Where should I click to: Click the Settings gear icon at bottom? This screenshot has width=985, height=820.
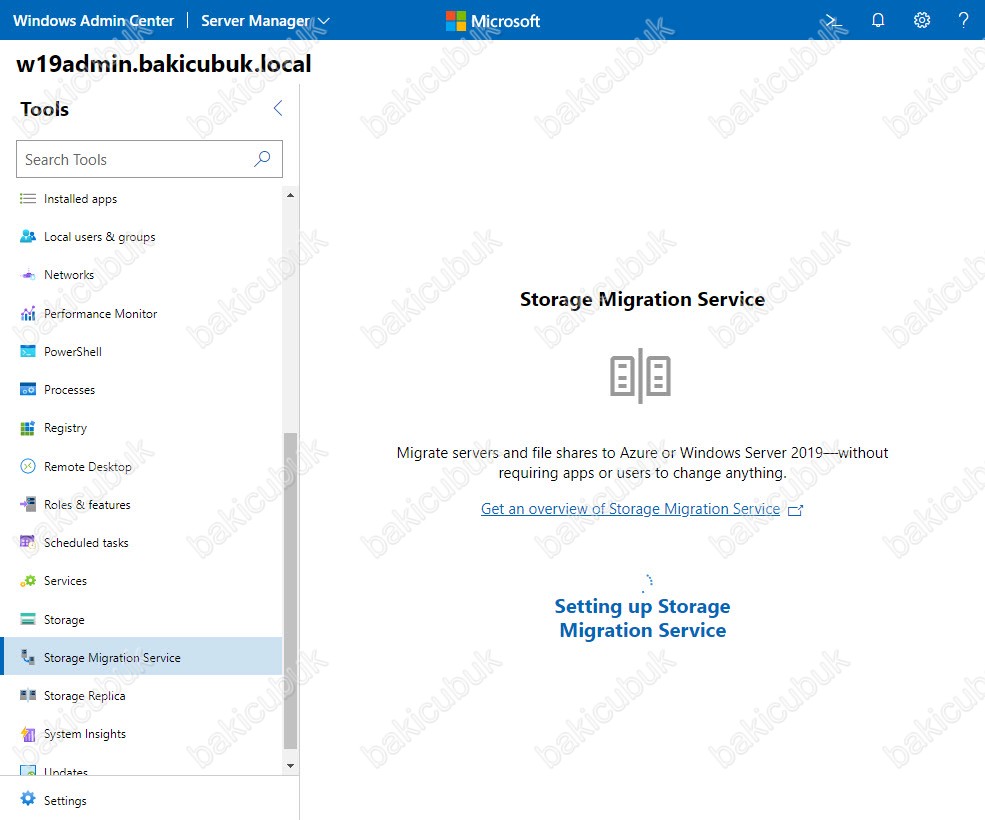28,799
